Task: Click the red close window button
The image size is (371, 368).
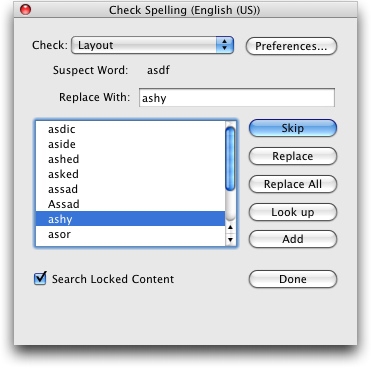Action: tap(26, 10)
